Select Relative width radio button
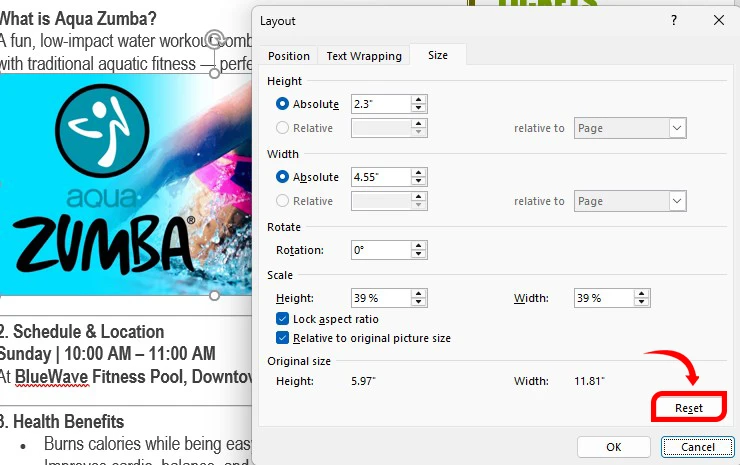This screenshot has height=465, width=740. [282, 201]
